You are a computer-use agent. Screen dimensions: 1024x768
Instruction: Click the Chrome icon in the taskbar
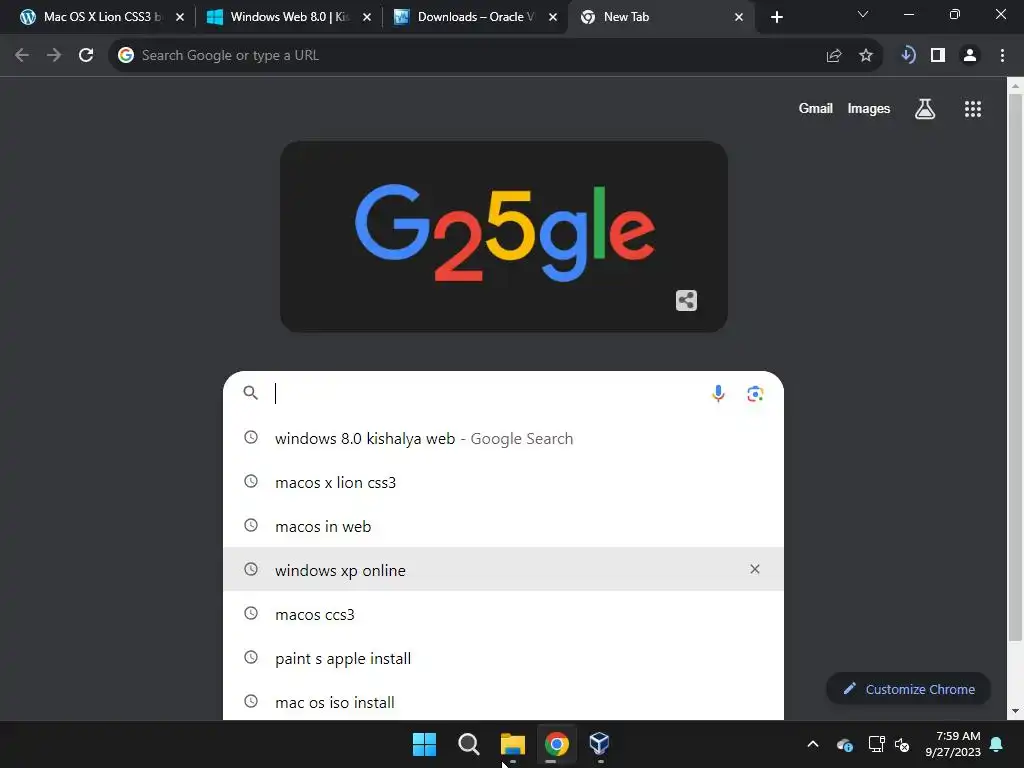click(x=557, y=744)
